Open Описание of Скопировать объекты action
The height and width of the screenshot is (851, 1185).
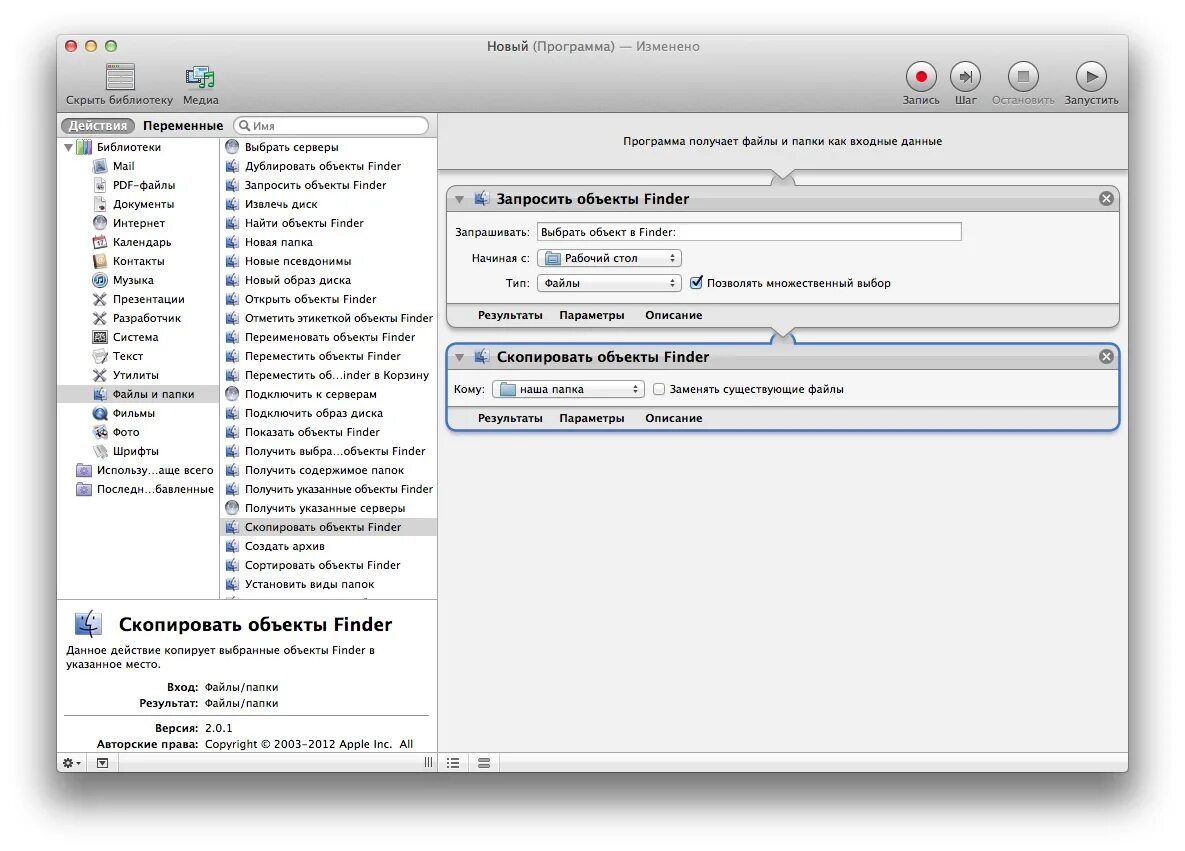(673, 418)
